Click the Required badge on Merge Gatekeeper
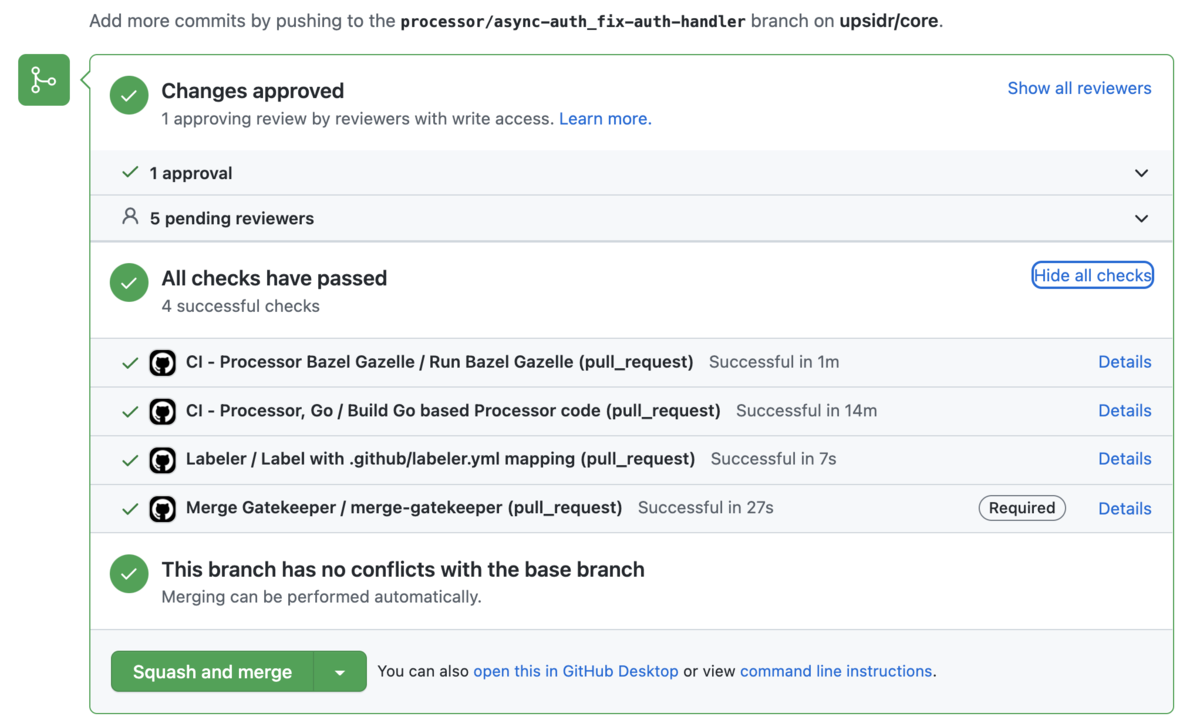Image resolution: width=1200 pixels, height=720 pixels. 1021,508
